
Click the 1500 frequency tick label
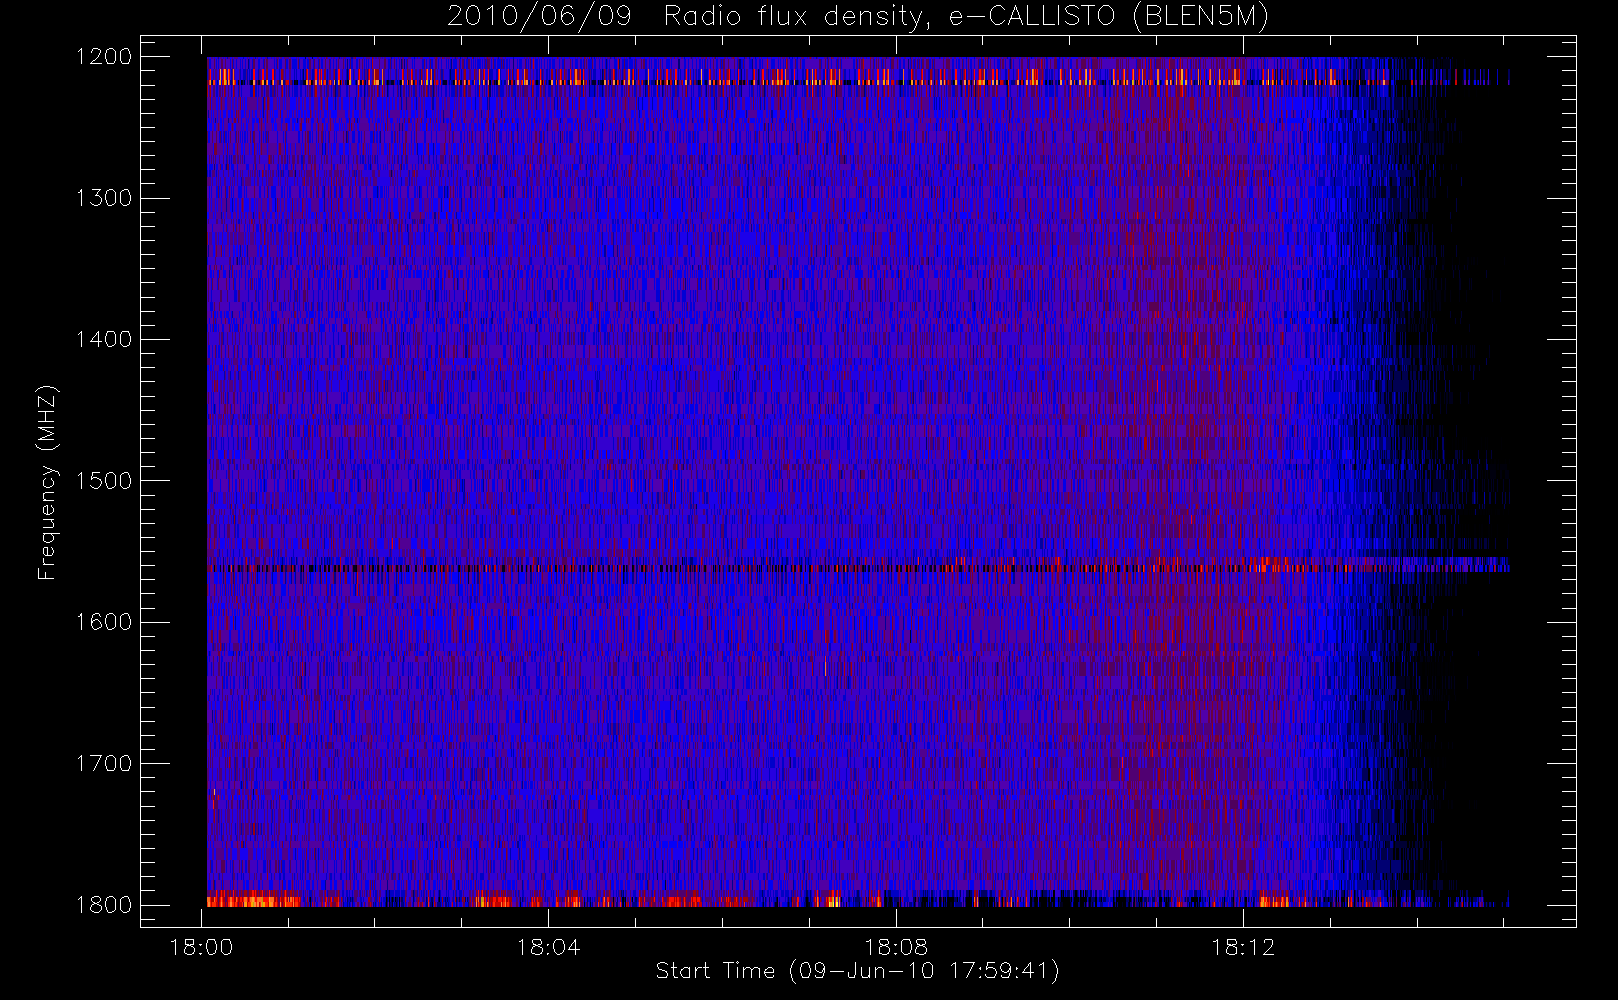click(104, 481)
